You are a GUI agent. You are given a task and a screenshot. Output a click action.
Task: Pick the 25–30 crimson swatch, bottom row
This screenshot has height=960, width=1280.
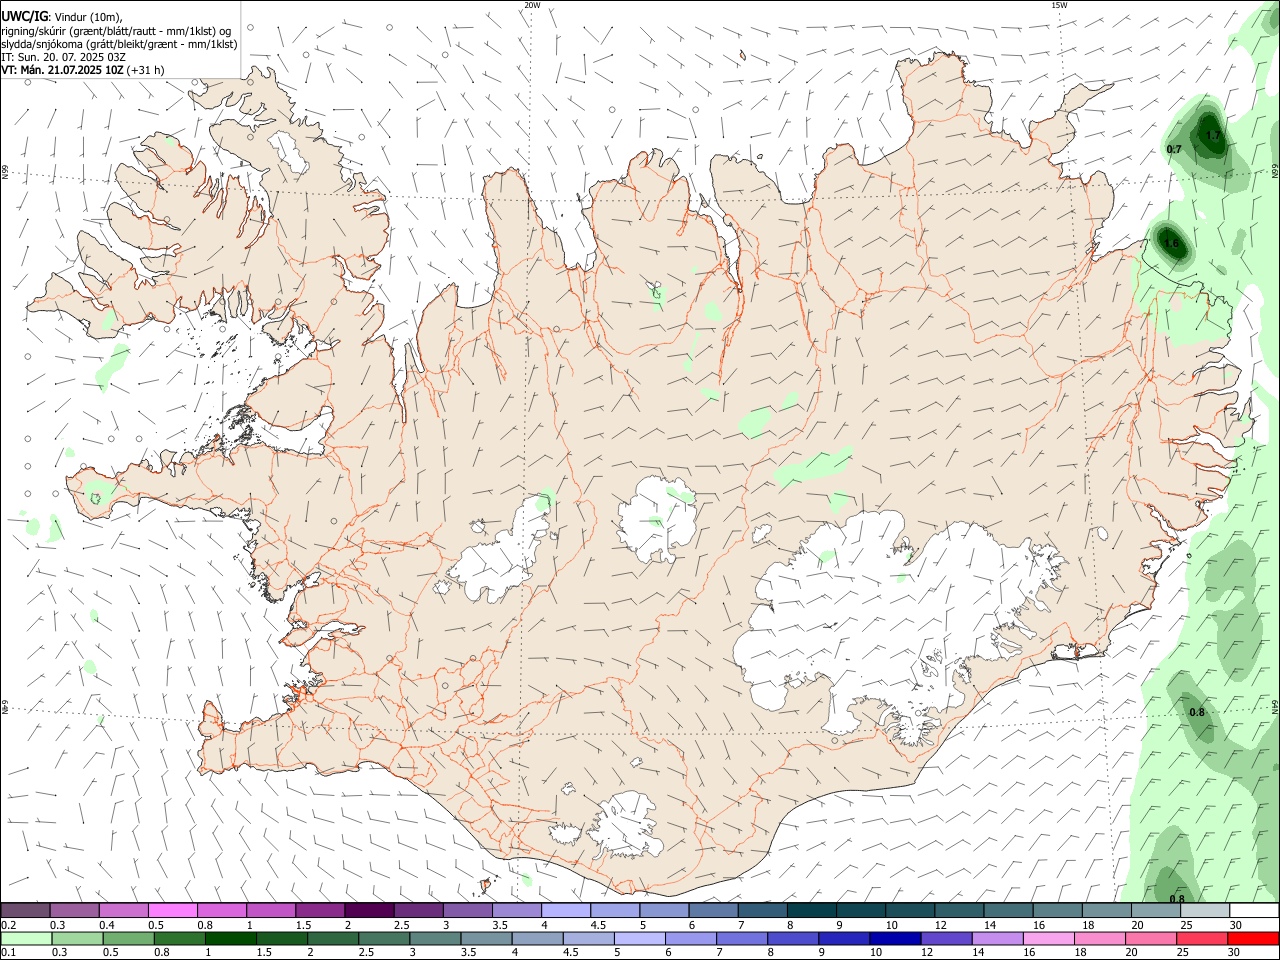(x=1203, y=938)
